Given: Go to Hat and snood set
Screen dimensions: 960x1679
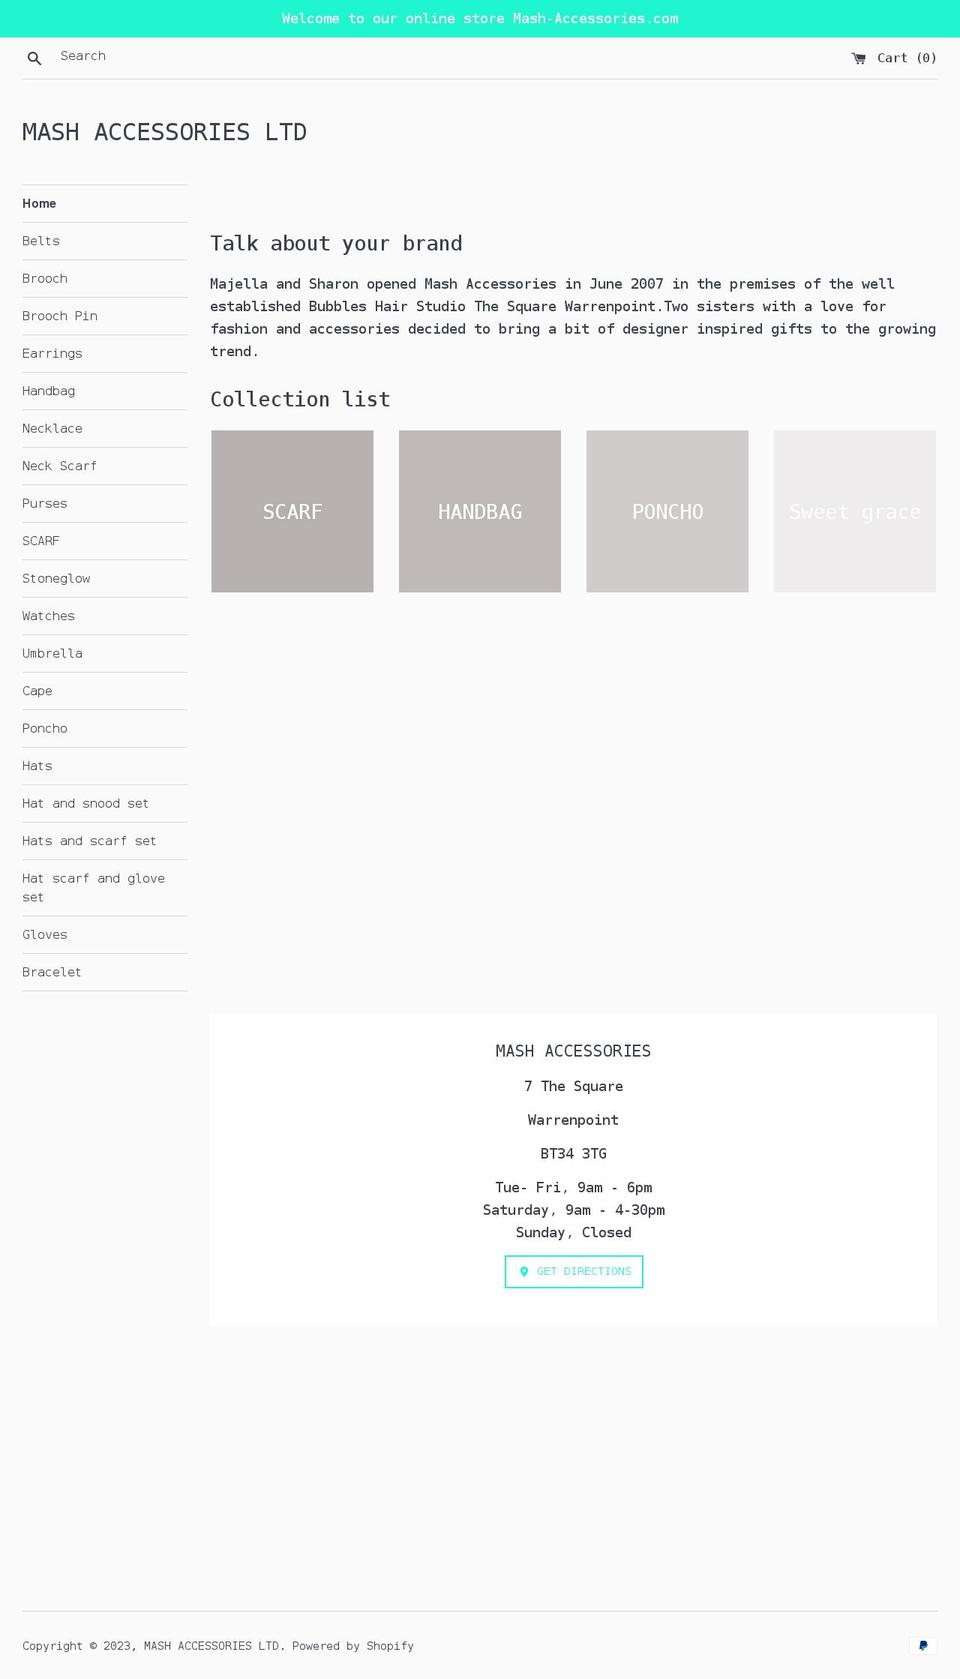Looking at the screenshot, I should (105, 803).
